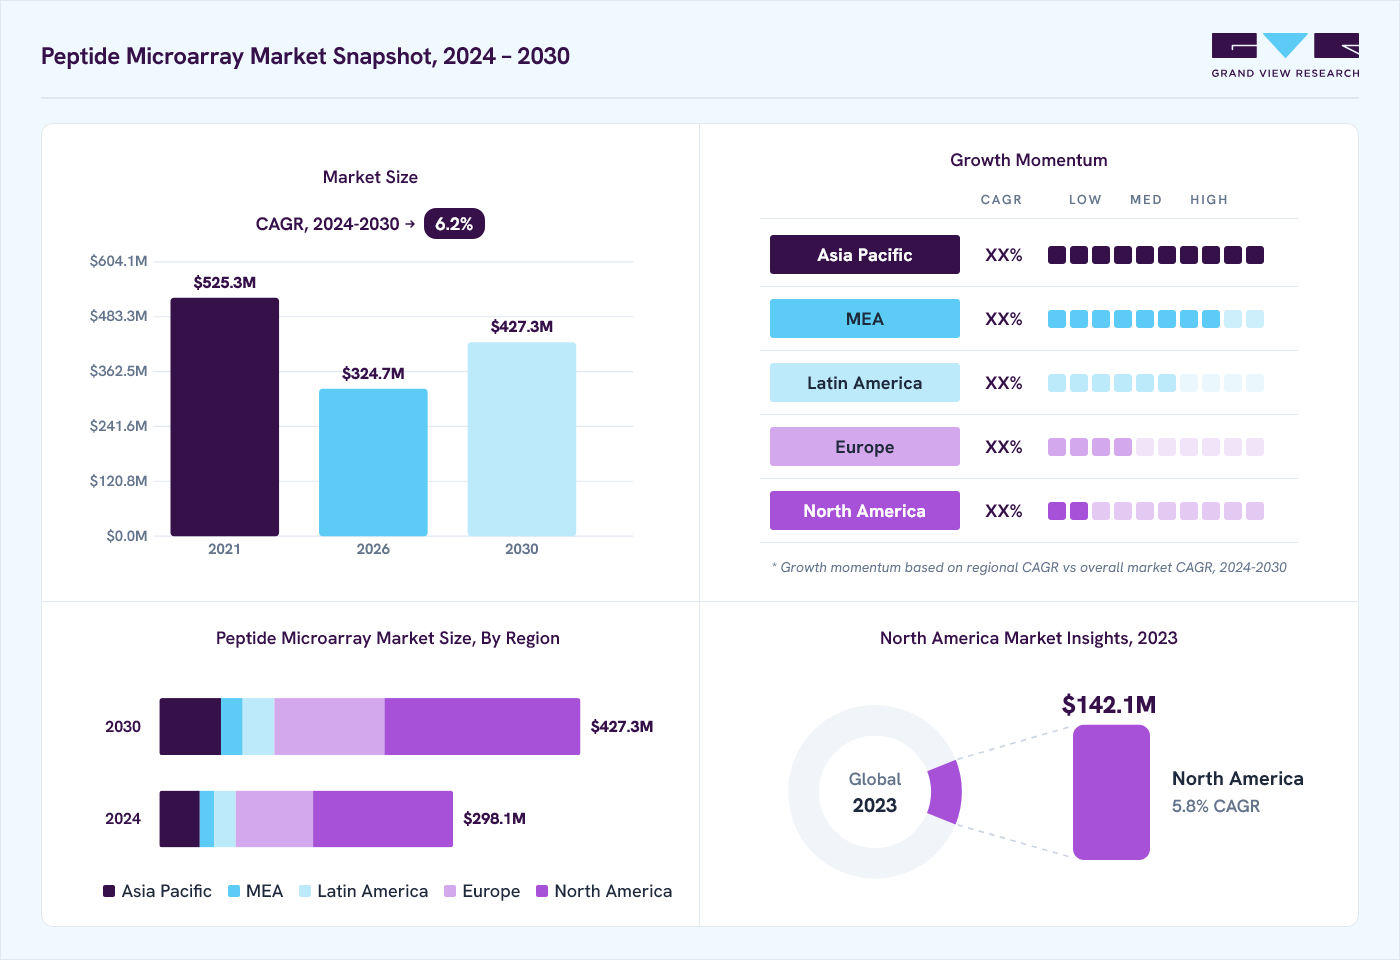Click the MEA momentum meter

tap(1156, 319)
